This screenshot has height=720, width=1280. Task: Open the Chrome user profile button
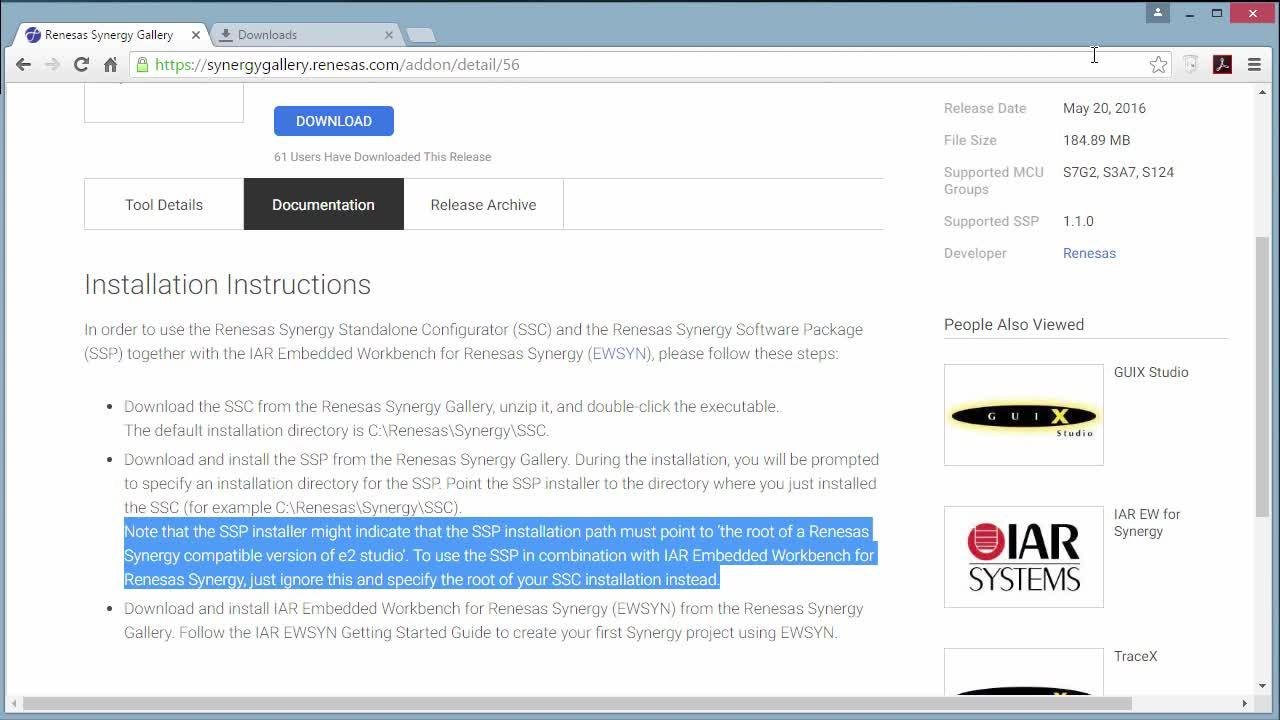click(x=1158, y=13)
